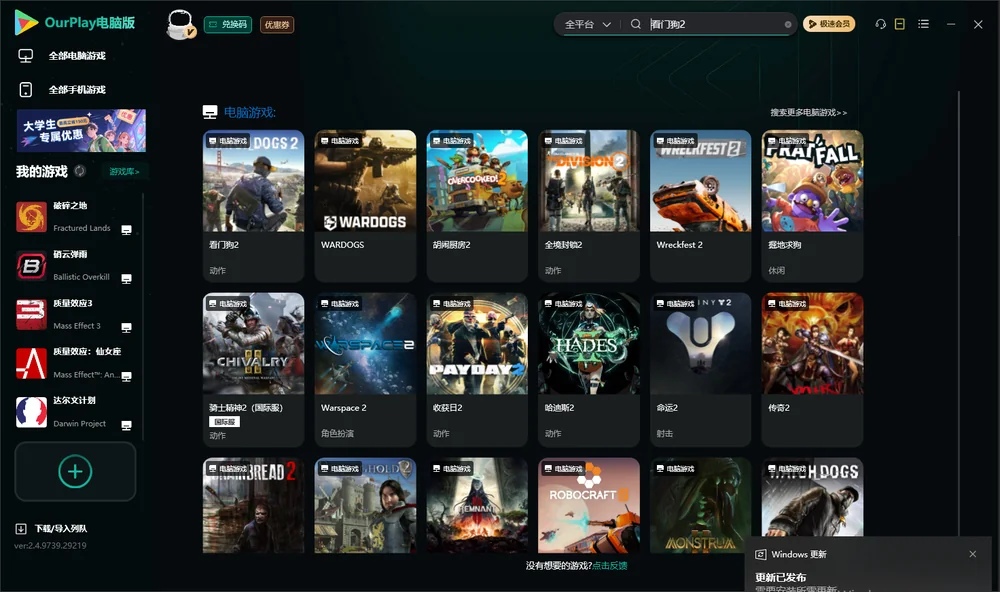Open the Remnant game cover in bottom row
This screenshot has height=592, width=1000.
tap(477, 505)
